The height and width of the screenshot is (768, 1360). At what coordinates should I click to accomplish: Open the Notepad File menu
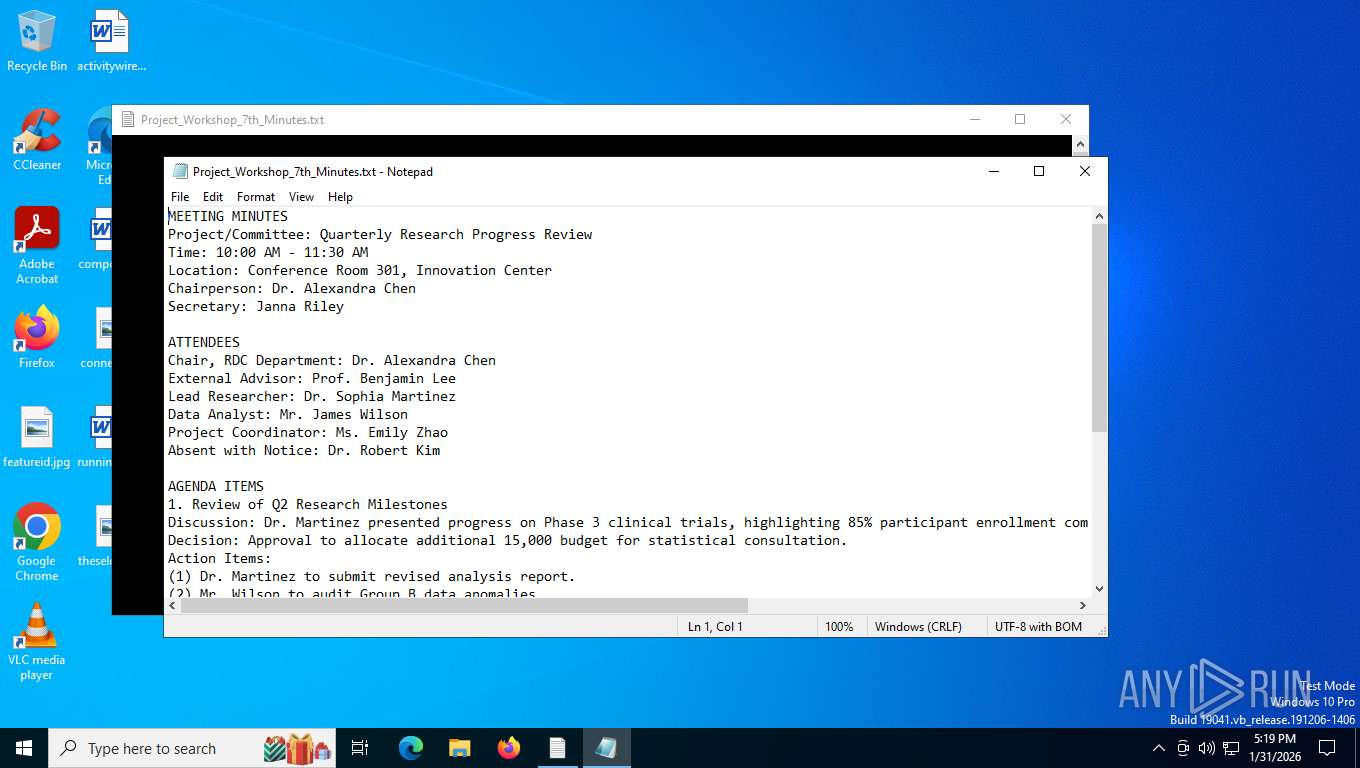click(180, 197)
